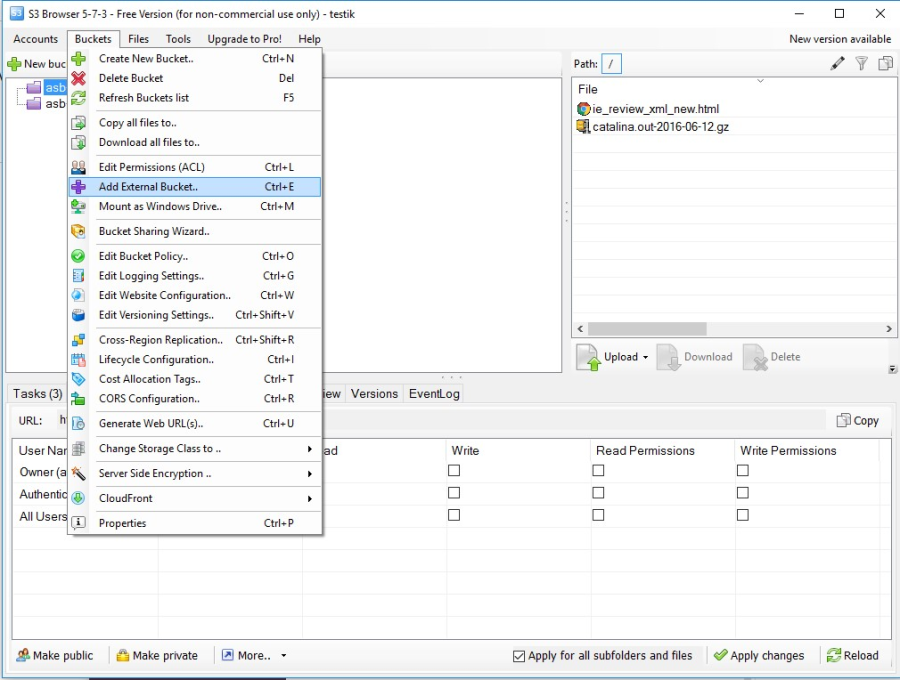
Task: Expand Server Side Encryption submenu arrow
Action: 309,473
